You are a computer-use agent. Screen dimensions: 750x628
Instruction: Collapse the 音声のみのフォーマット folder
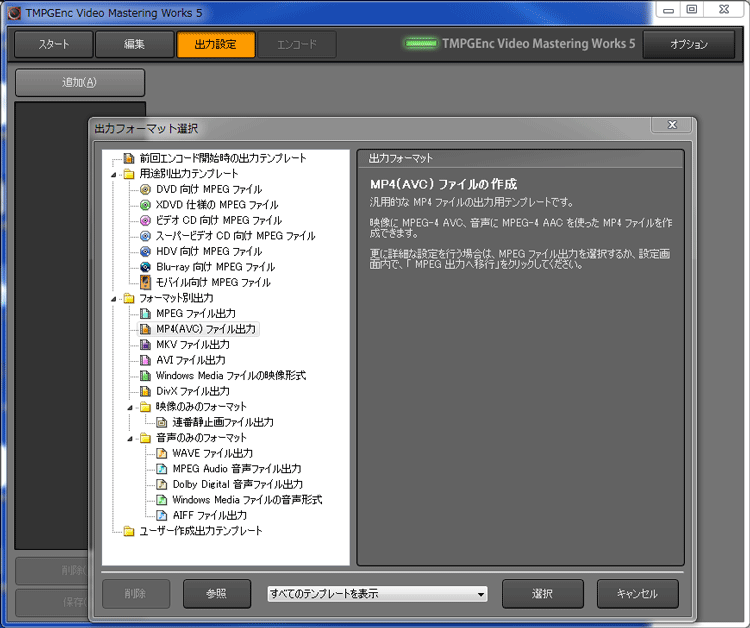click(131, 438)
